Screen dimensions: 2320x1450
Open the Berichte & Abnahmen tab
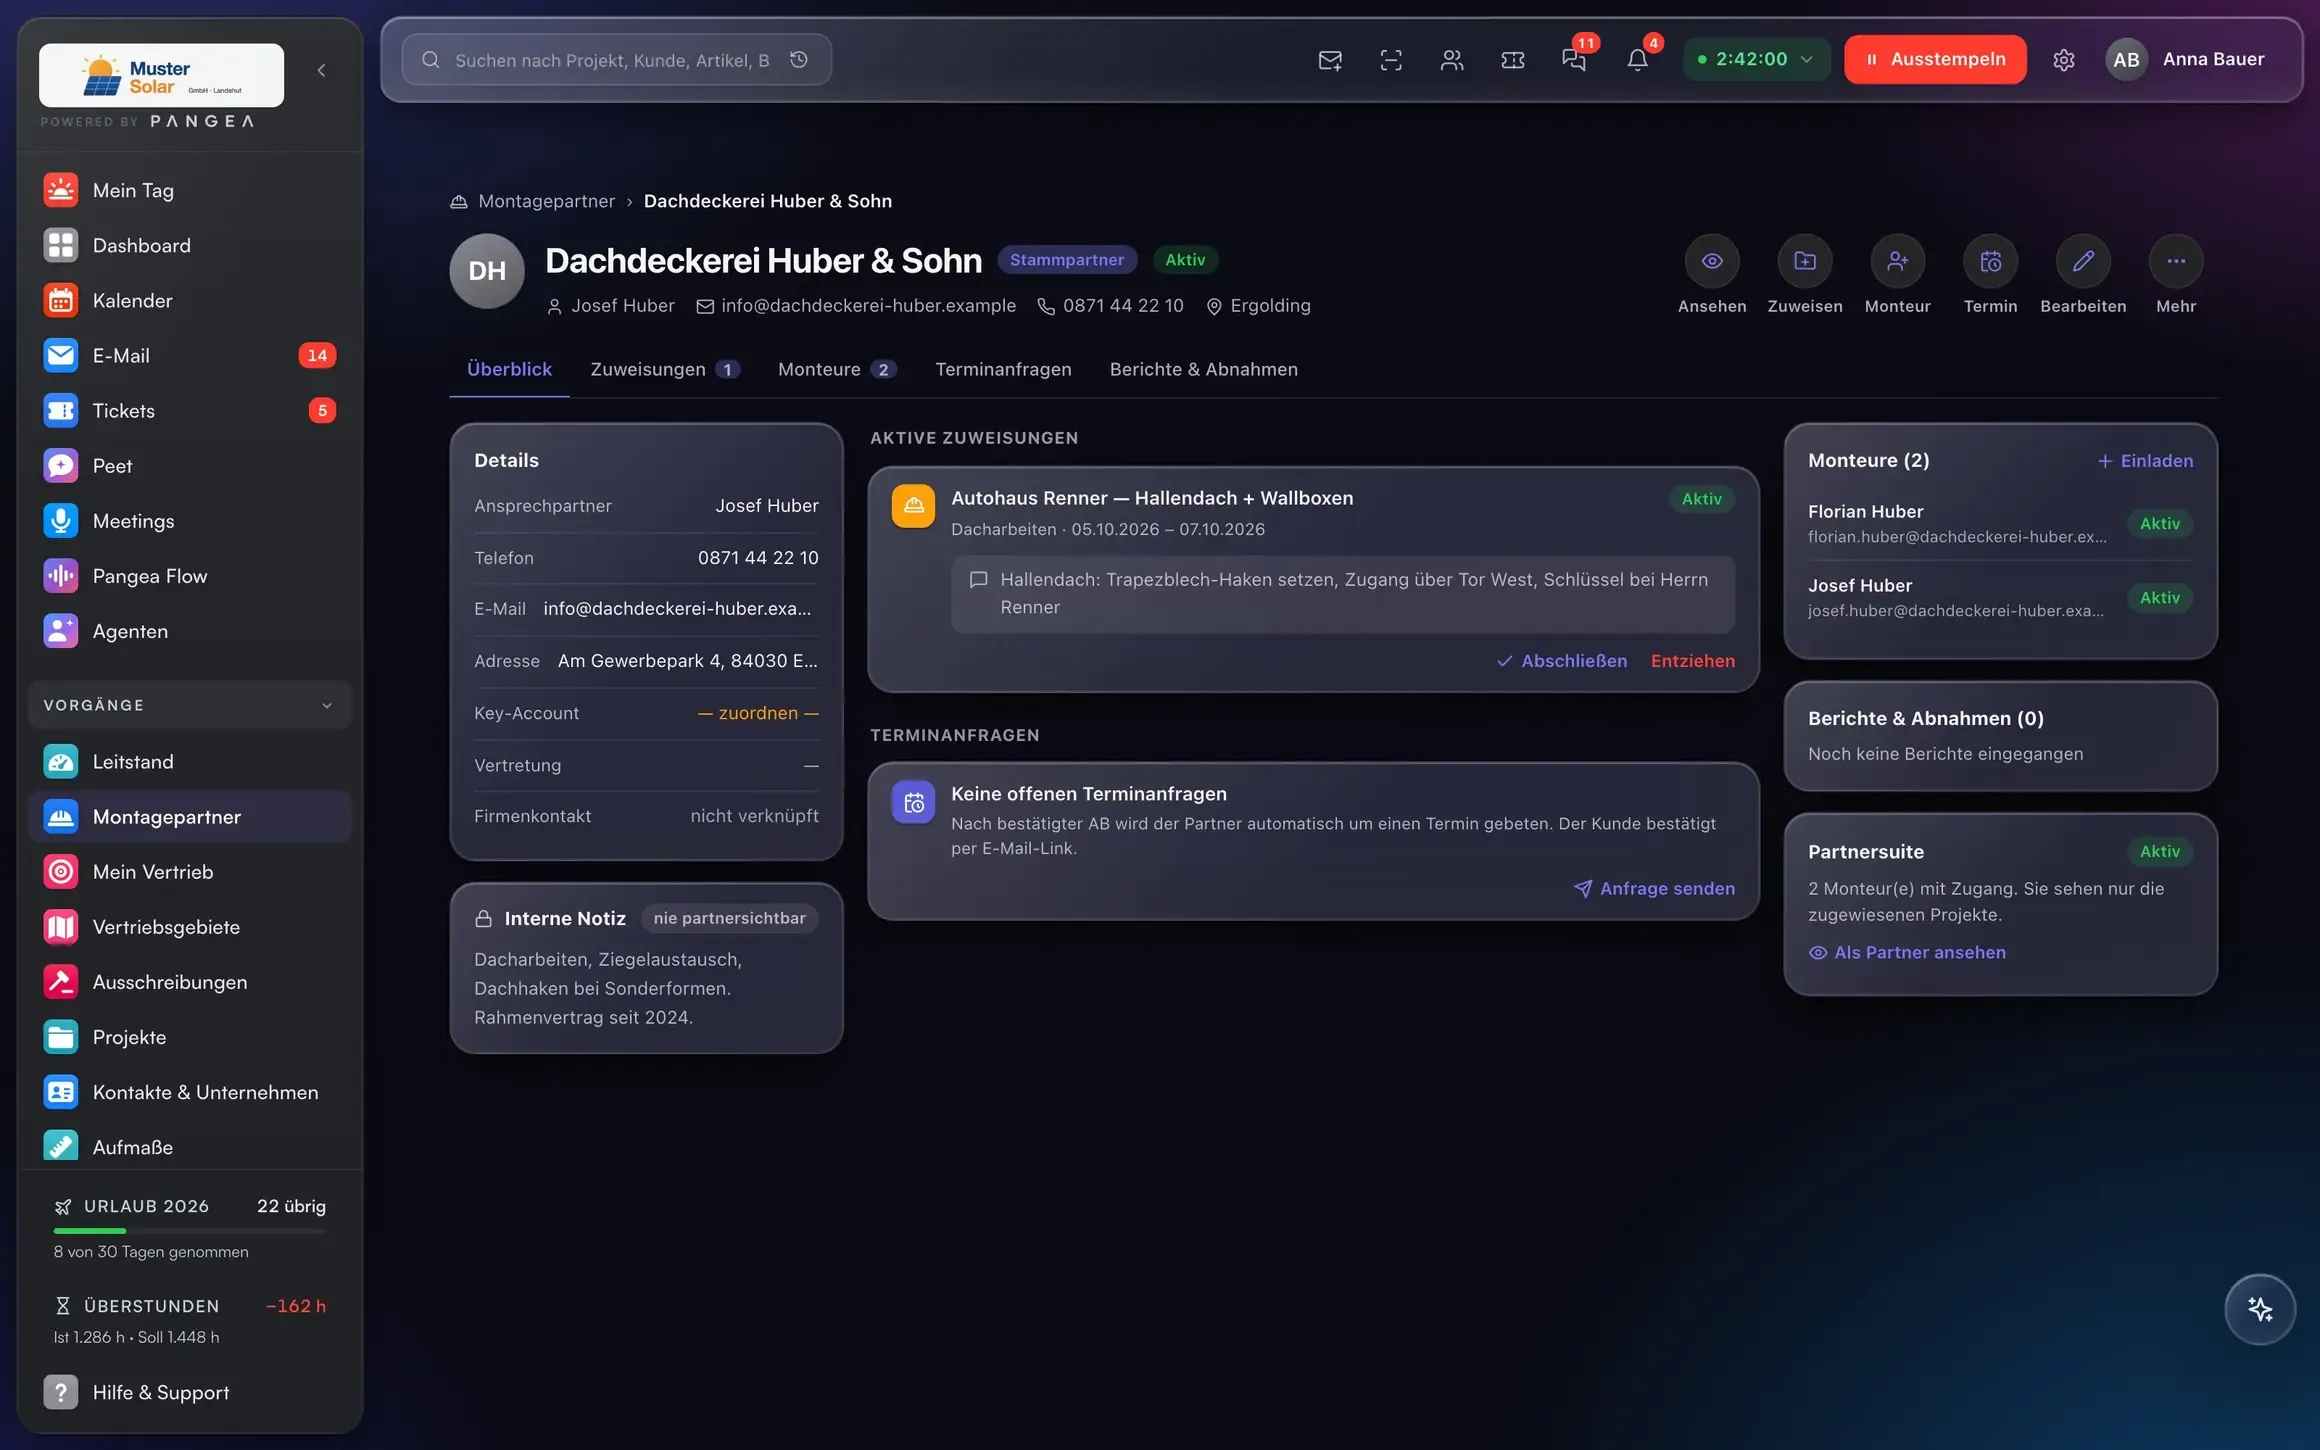point(1204,369)
